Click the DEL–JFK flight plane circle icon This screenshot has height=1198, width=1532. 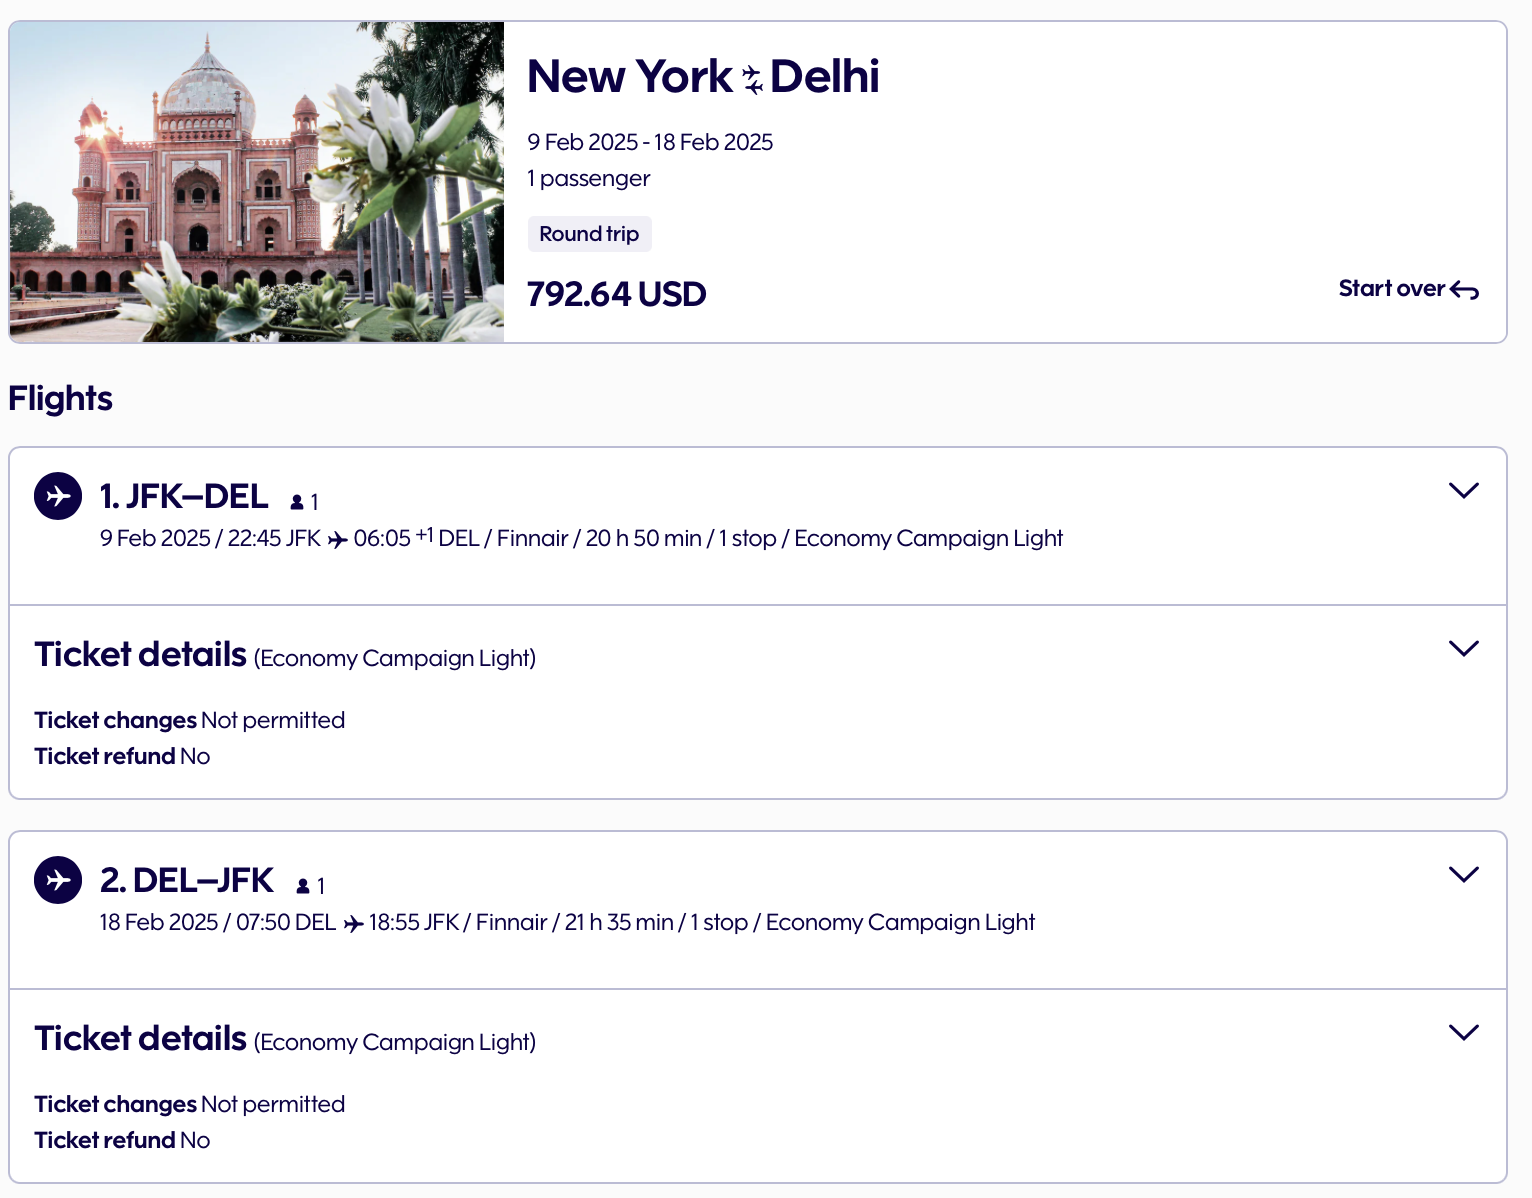point(58,880)
